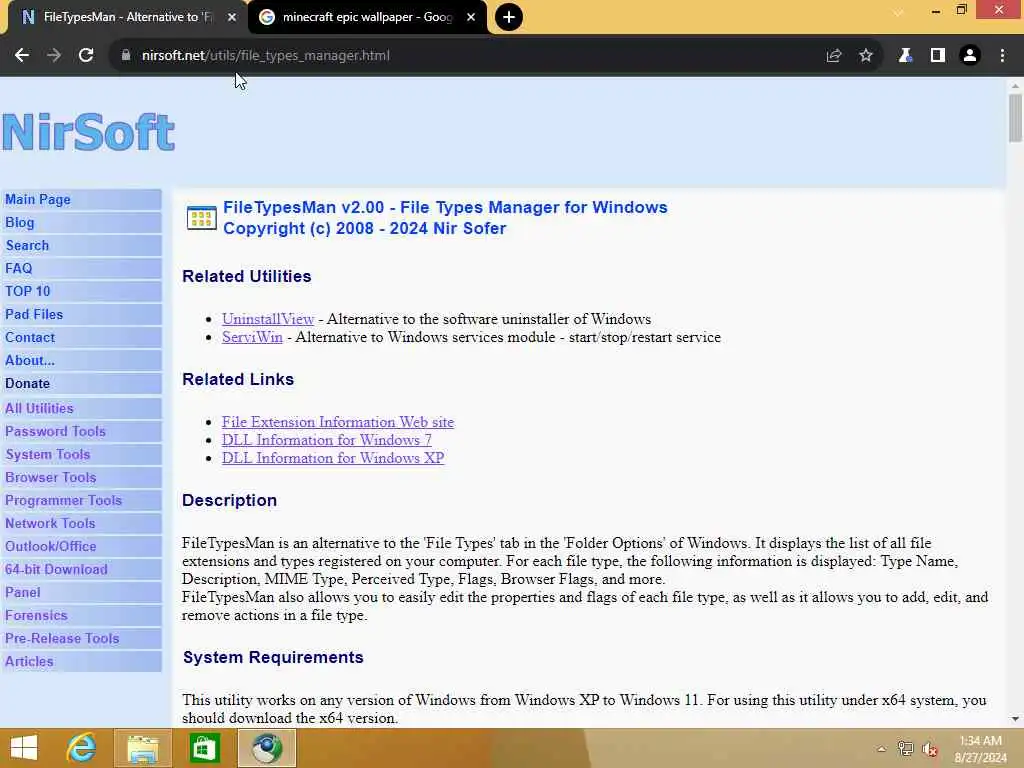The width and height of the screenshot is (1024, 768).
Task: Open All Utilities category
Action: pyautogui.click(x=82, y=409)
